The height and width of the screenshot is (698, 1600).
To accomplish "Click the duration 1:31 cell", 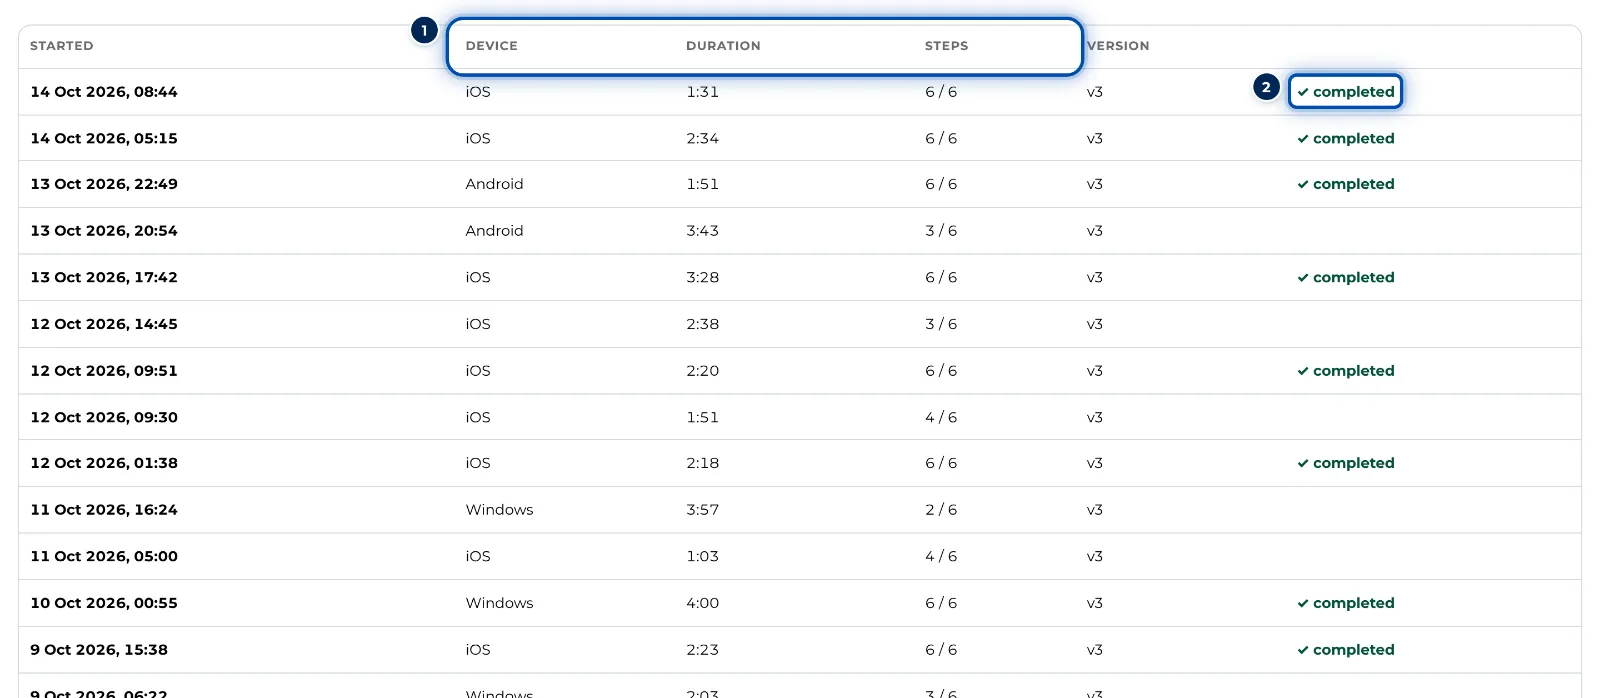I will click(702, 92).
